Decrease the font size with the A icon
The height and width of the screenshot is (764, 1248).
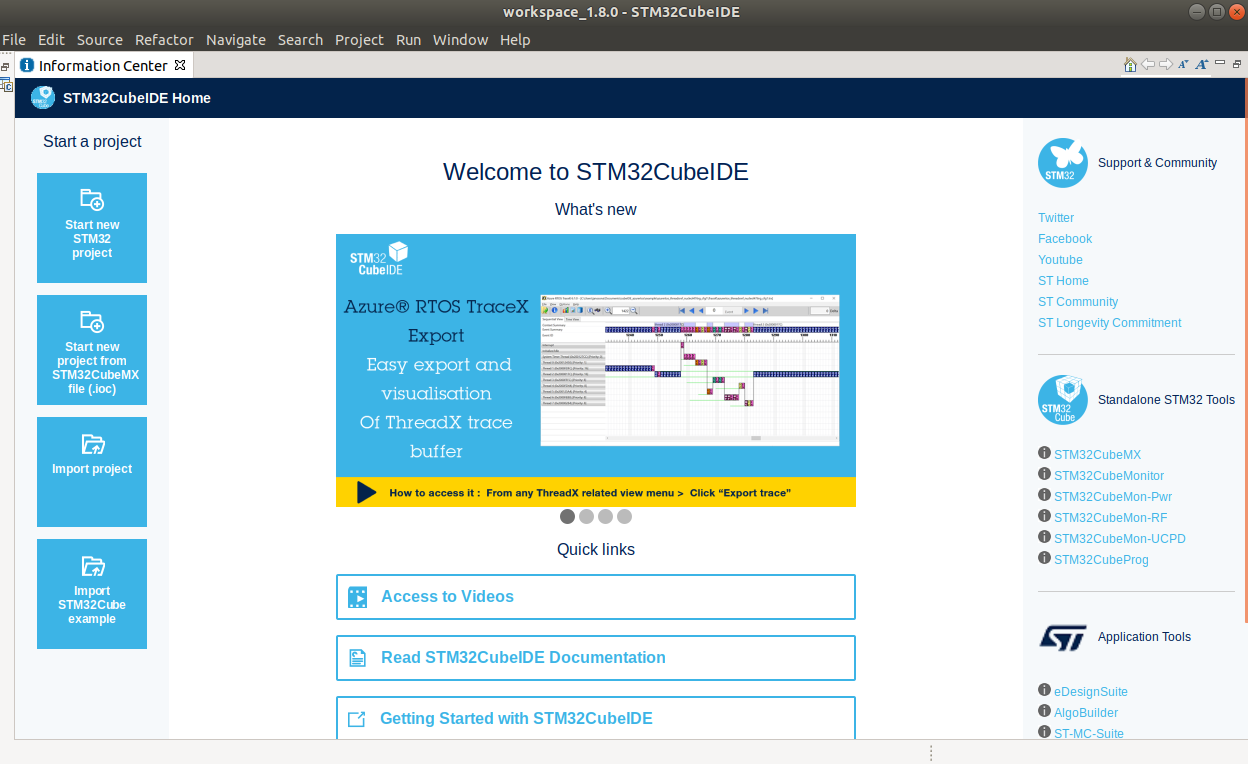[1182, 63]
